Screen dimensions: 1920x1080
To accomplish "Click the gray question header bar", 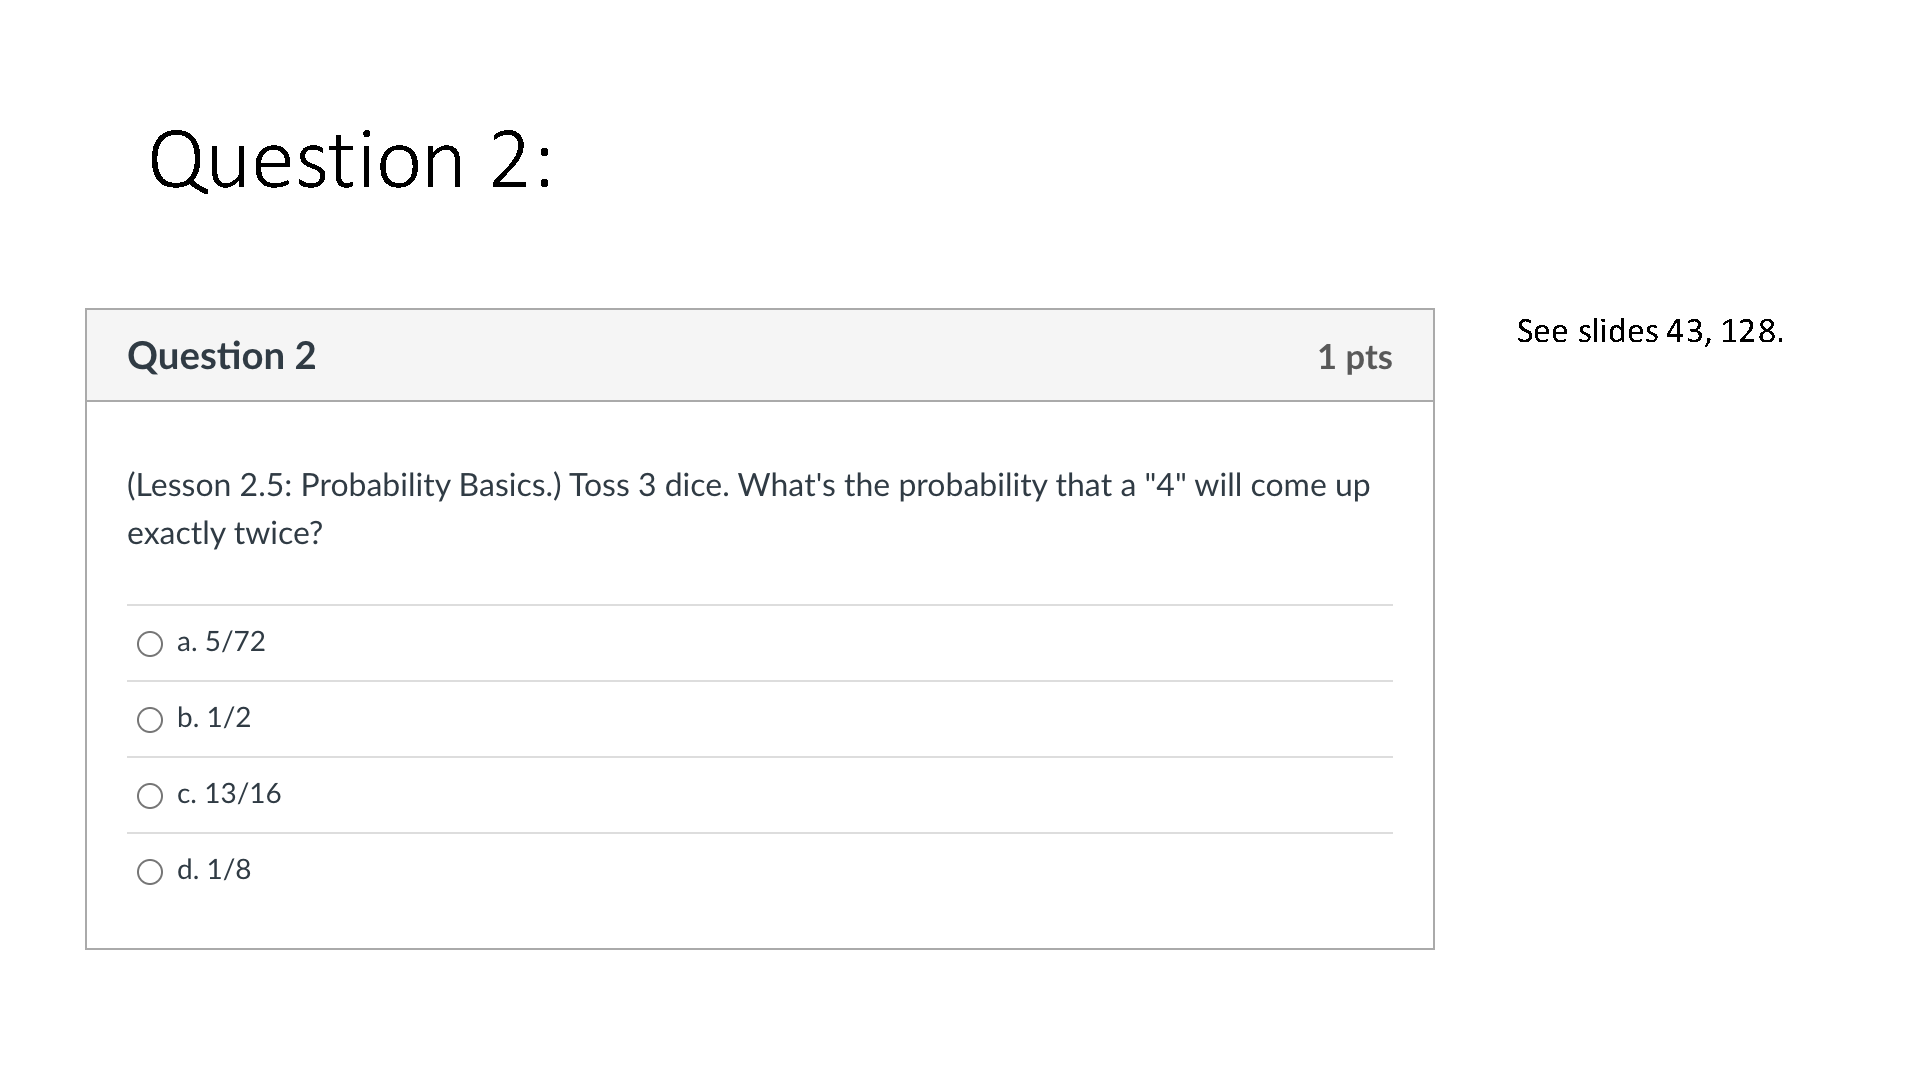I will point(760,356).
